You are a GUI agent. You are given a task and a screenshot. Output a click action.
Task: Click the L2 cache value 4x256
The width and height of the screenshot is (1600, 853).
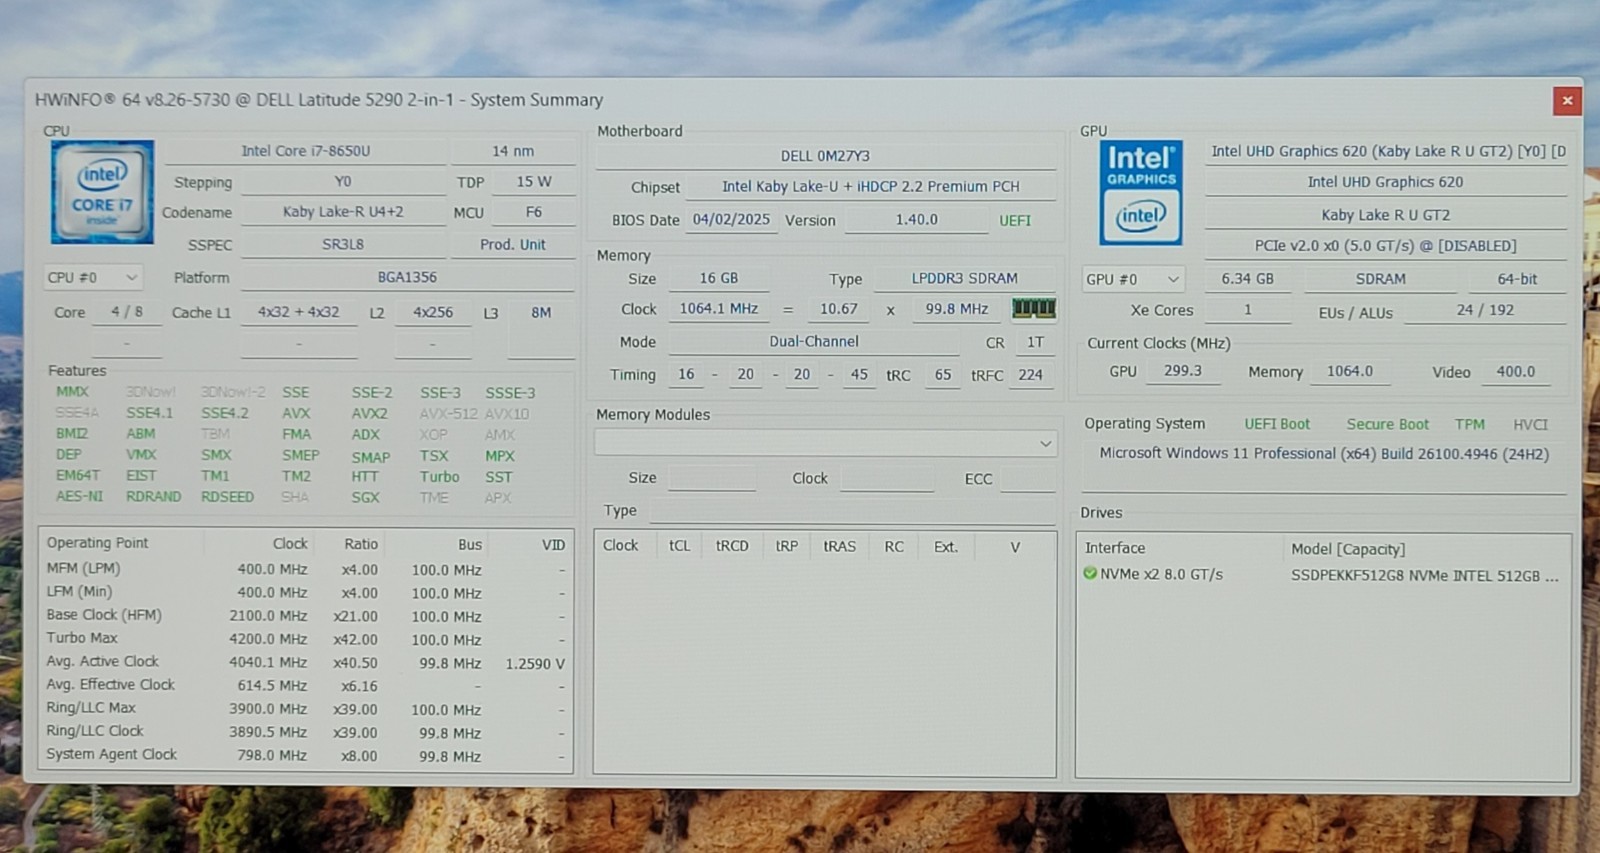(433, 312)
